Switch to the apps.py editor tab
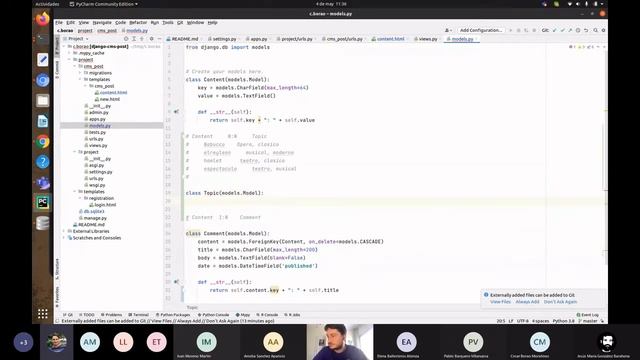Screen dimensions: 640x360 [257, 39]
